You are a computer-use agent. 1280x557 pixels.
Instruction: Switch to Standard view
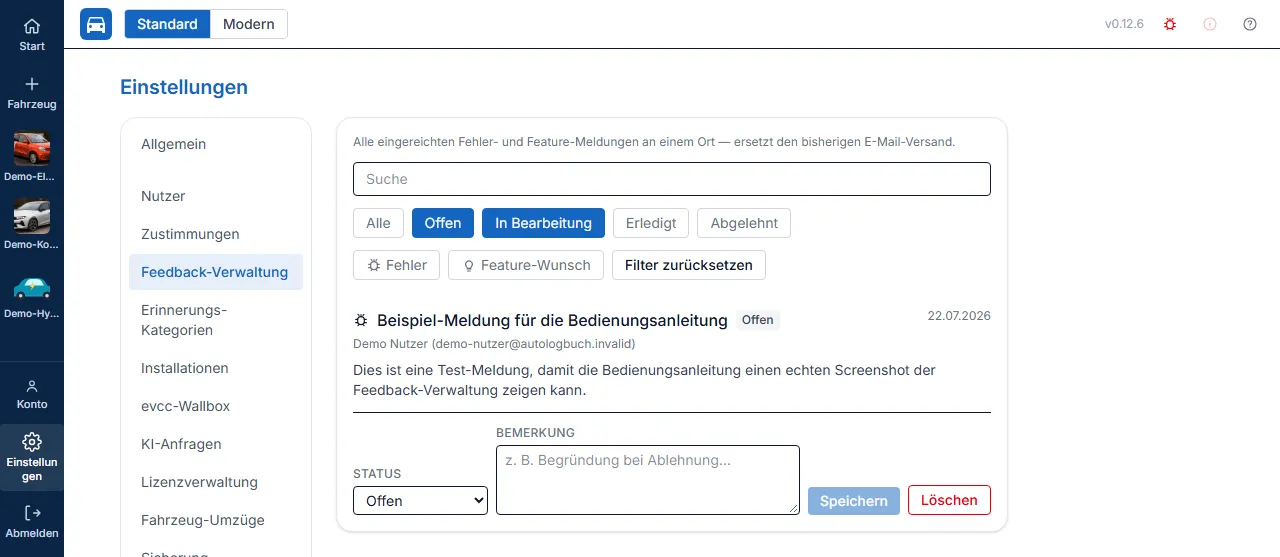(x=167, y=24)
